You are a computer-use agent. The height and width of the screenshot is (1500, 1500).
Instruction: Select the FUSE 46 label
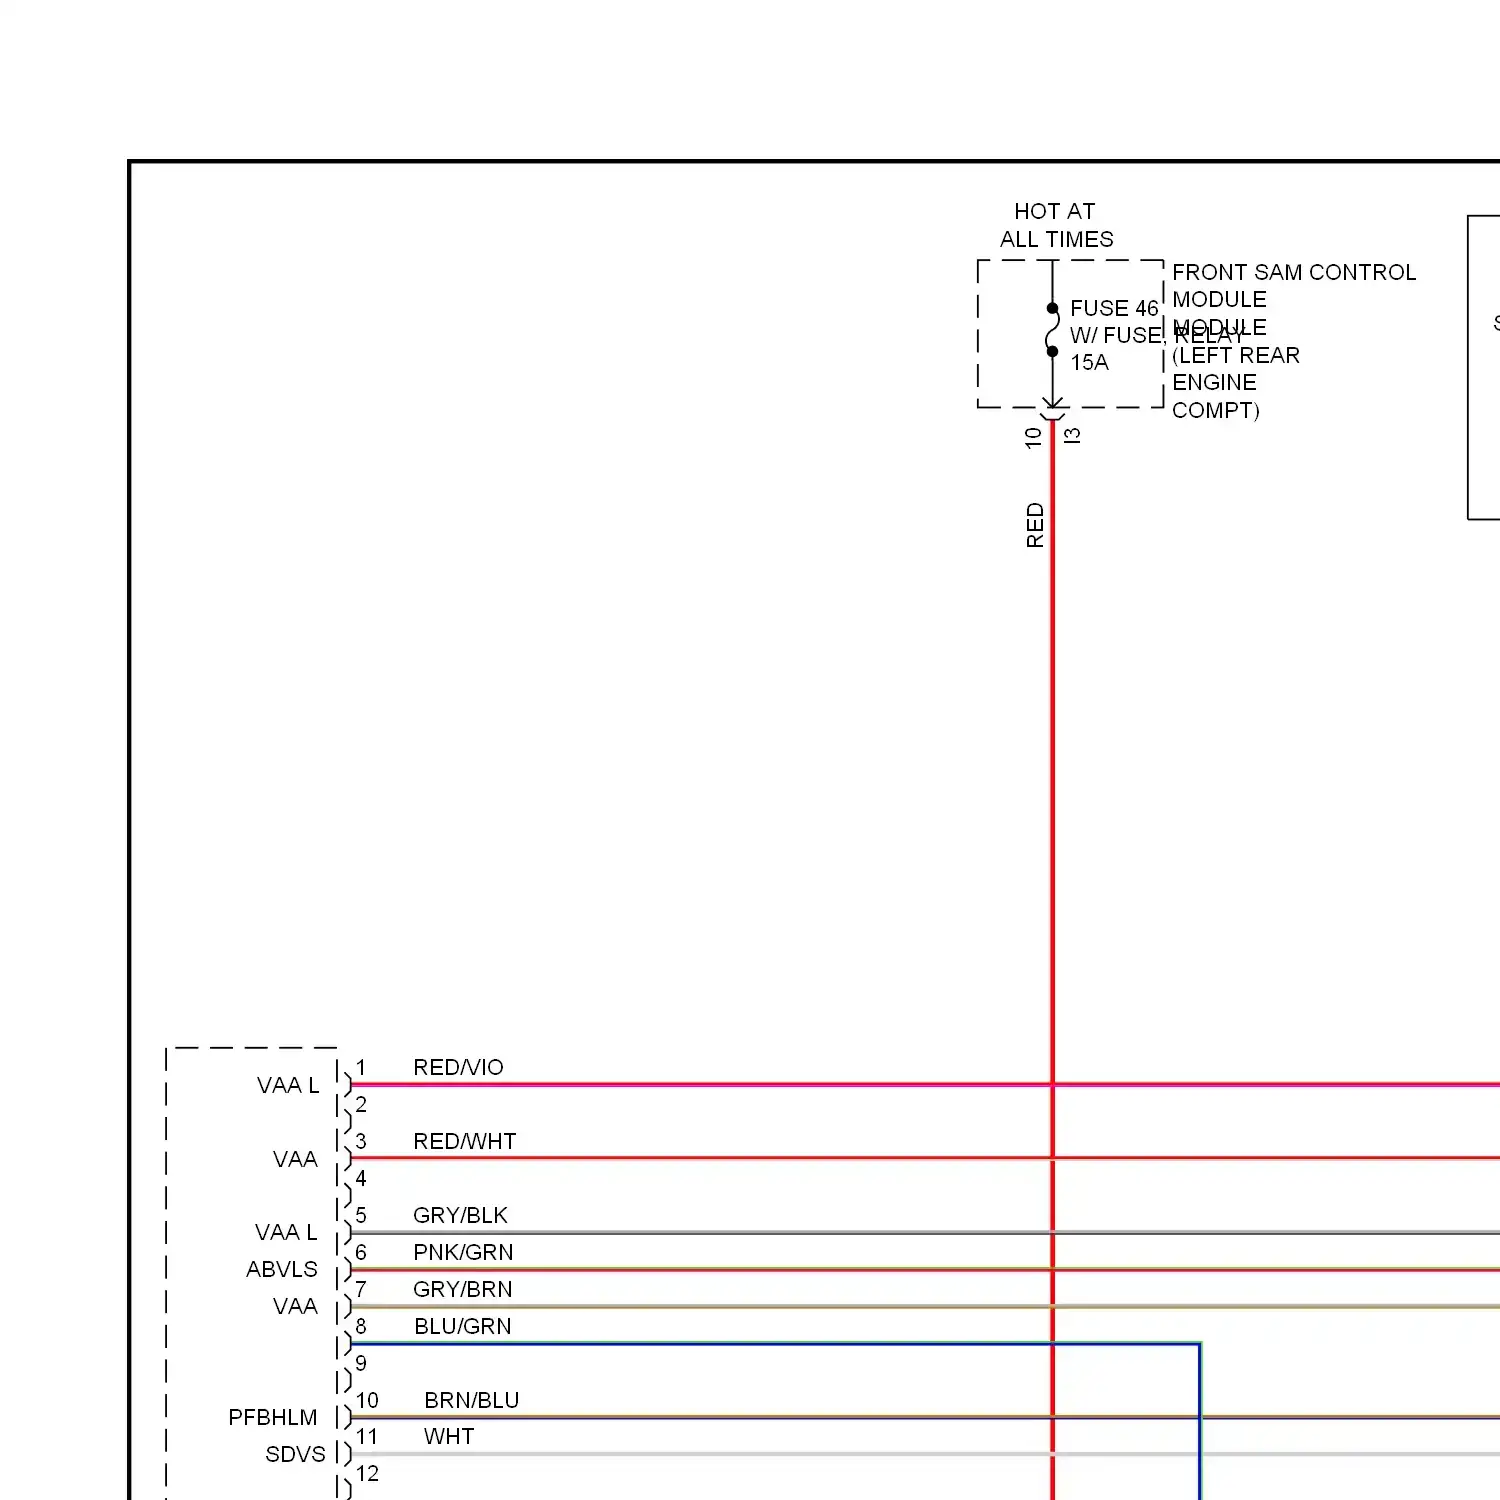[1114, 308]
